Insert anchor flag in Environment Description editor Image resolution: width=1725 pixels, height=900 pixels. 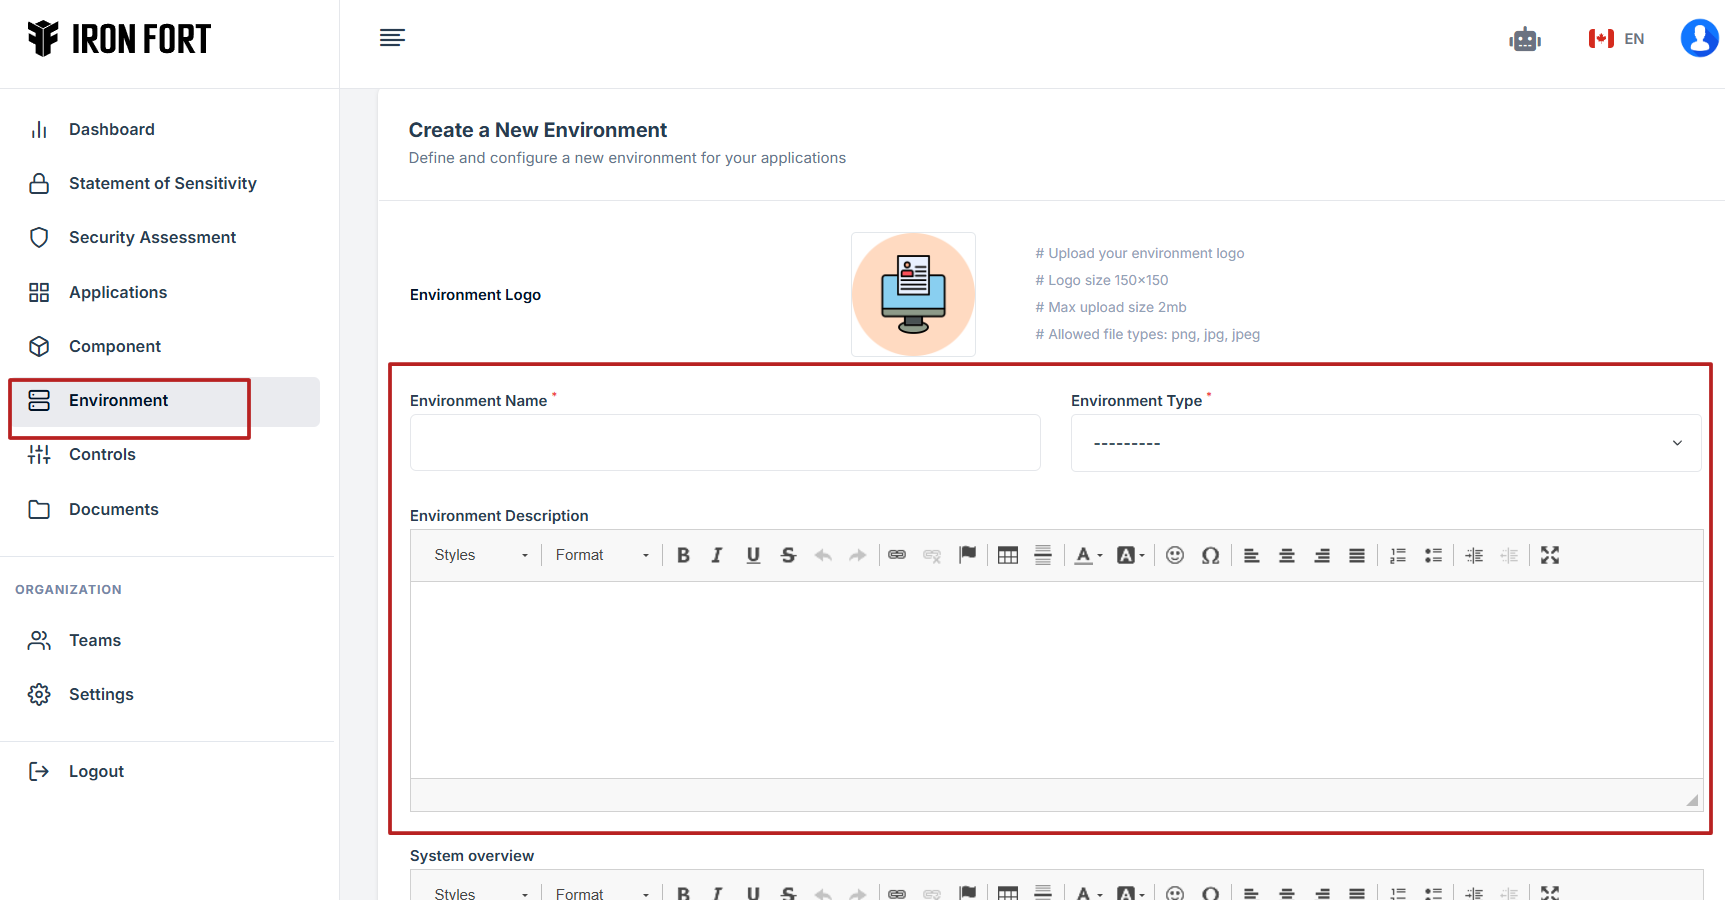pos(967,555)
